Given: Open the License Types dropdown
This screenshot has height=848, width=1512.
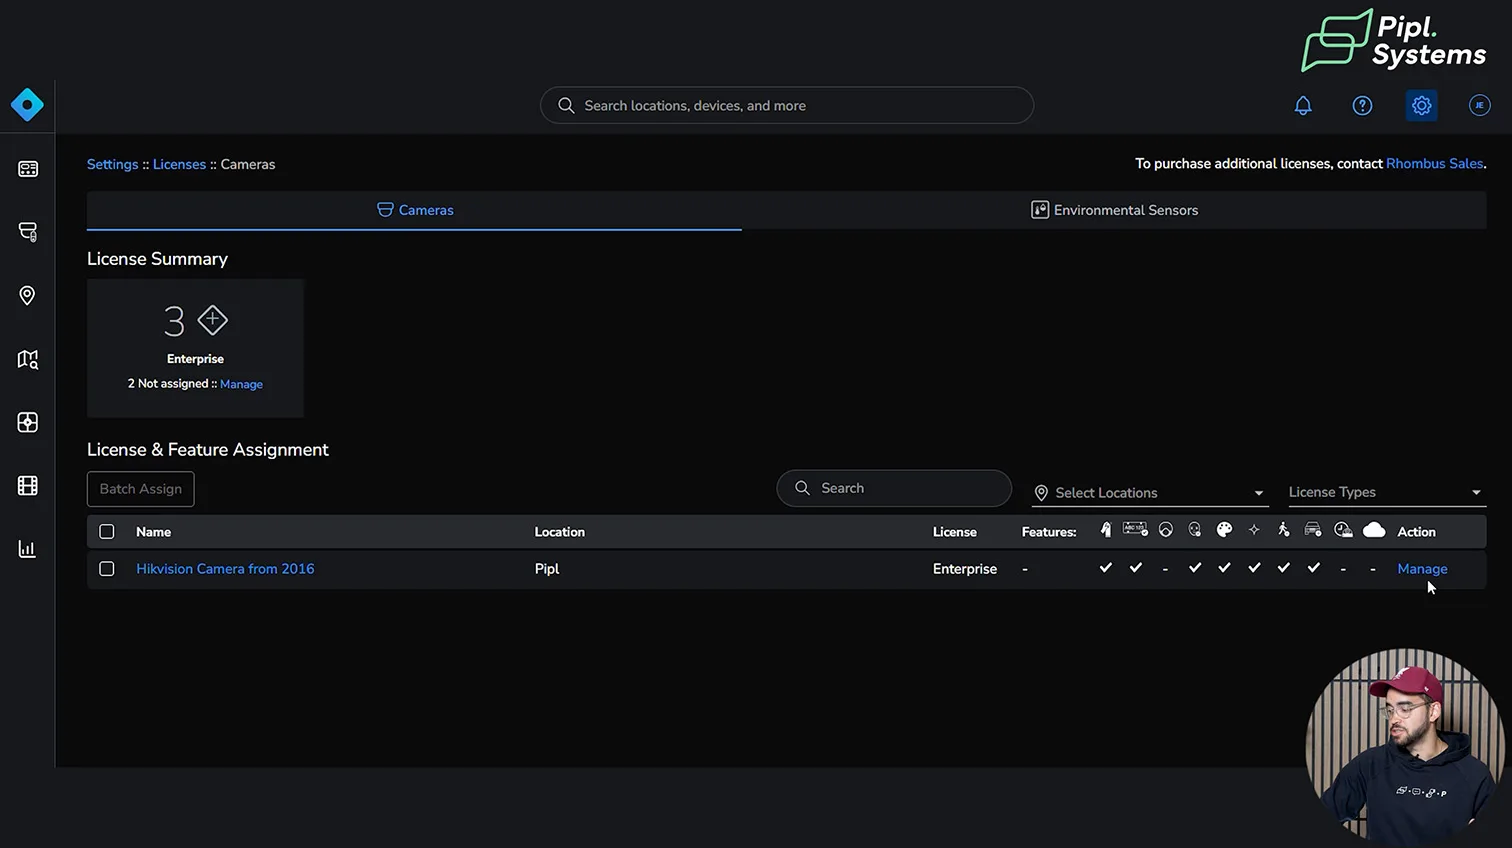Looking at the screenshot, I should (1384, 492).
